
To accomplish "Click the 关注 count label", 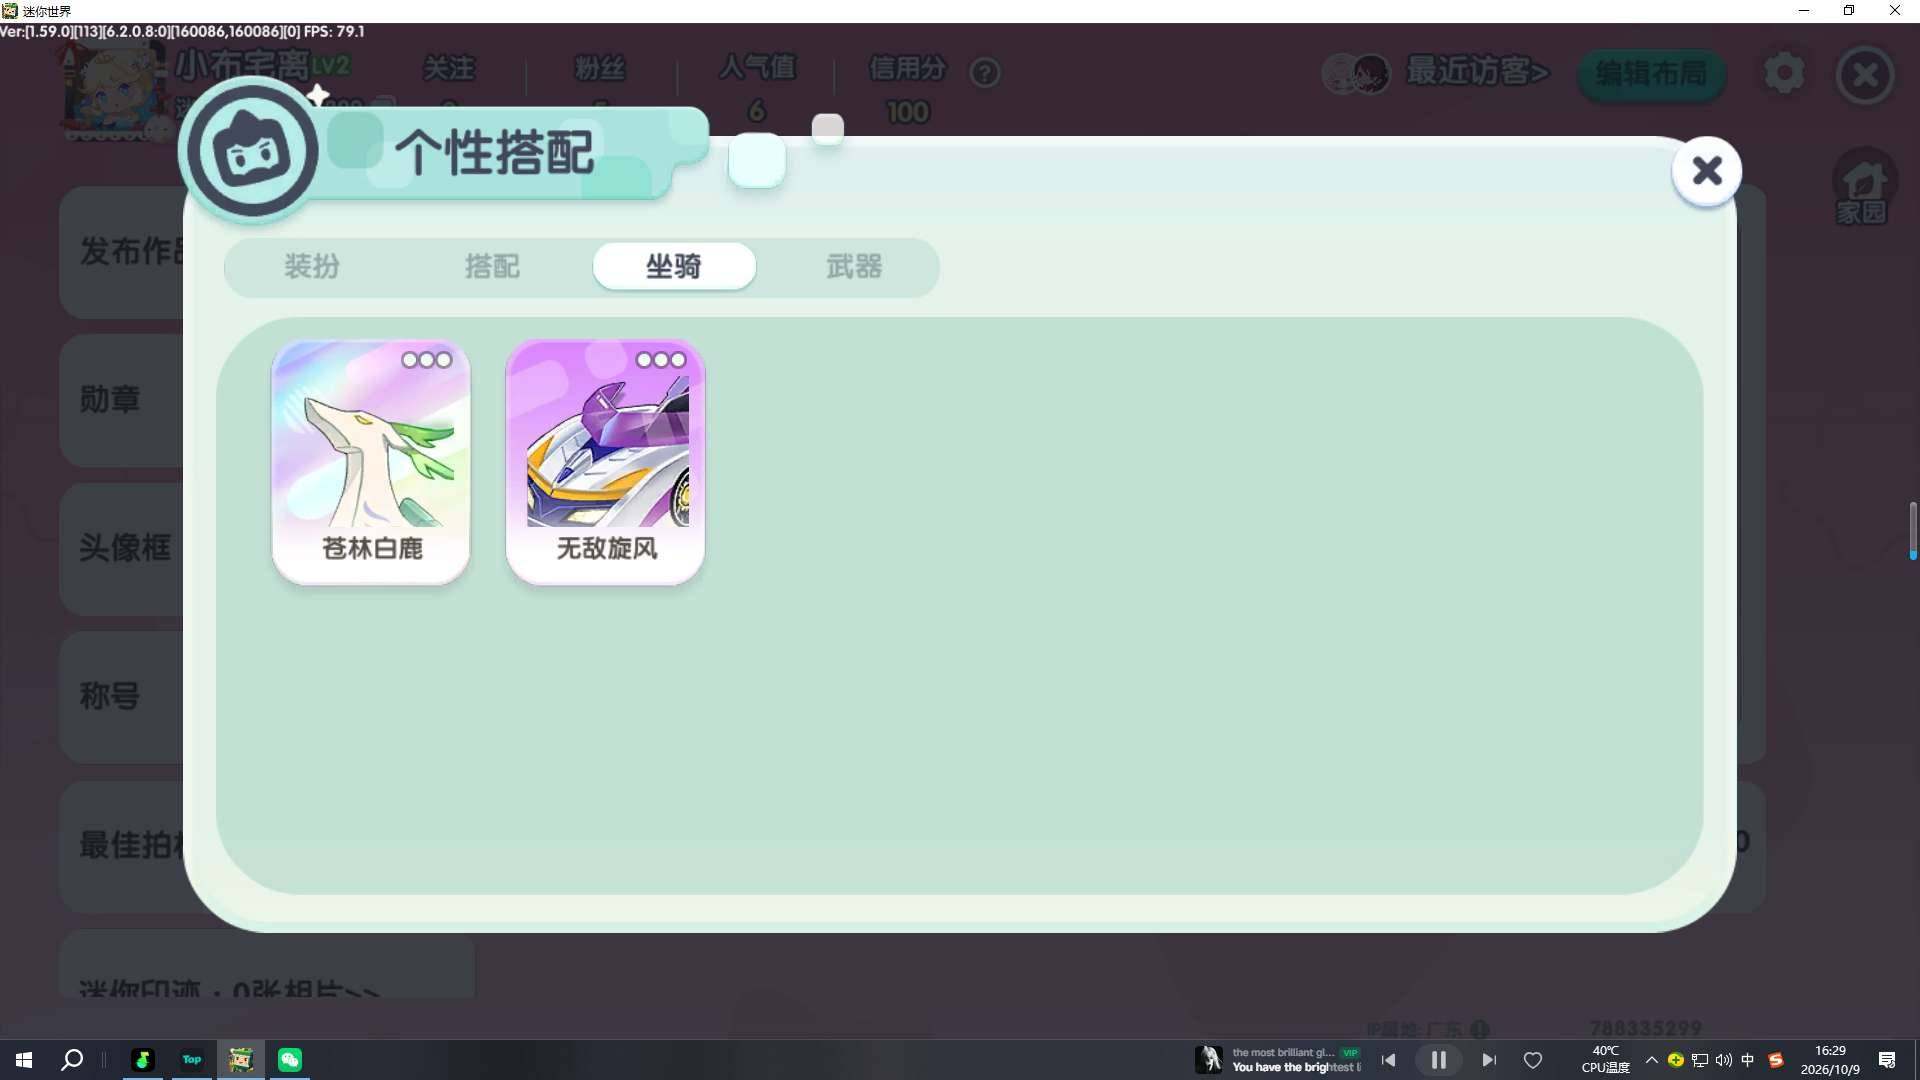I will (448, 68).
